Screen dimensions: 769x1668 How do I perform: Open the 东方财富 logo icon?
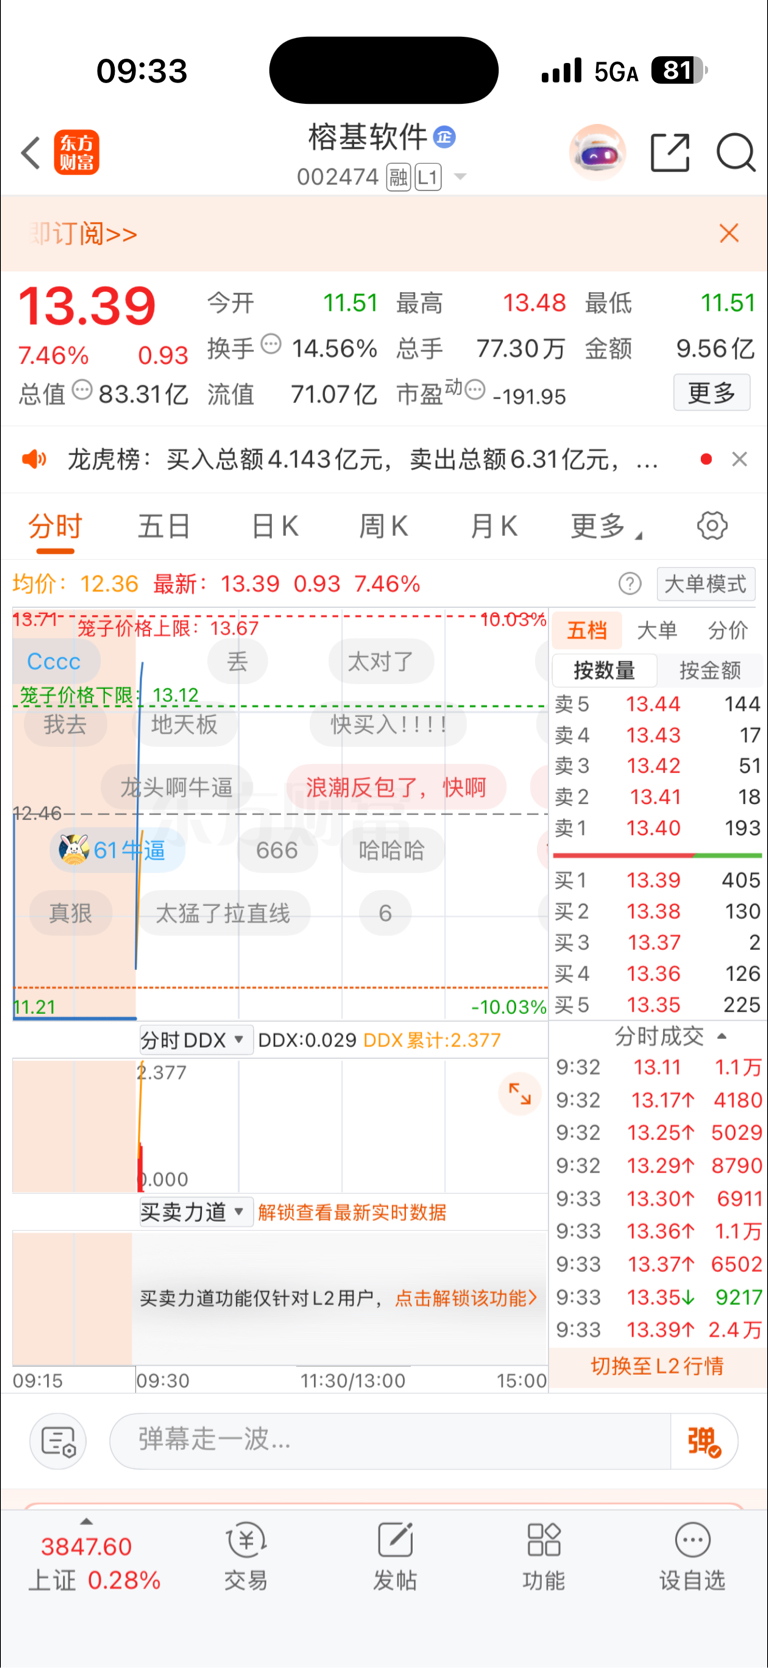77,153
